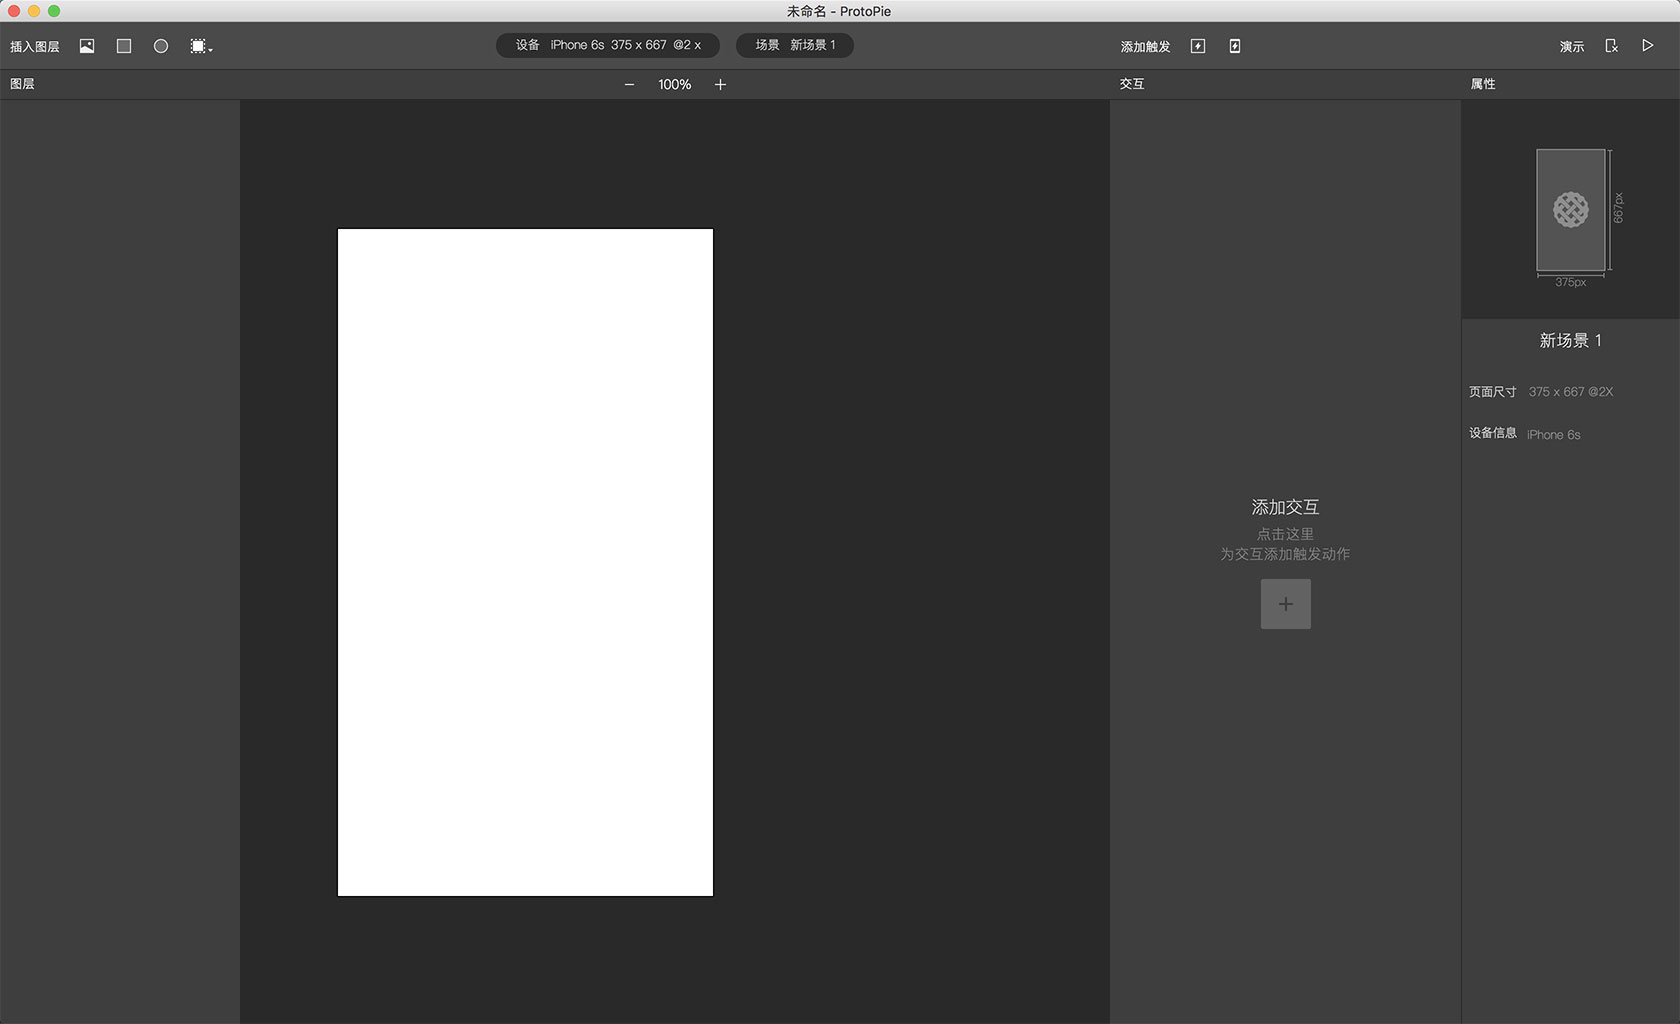Open the device selector showing iPhone 6s
Image resolution: width=1680 pixels, height=1024 pixels.
pos(606,45)
